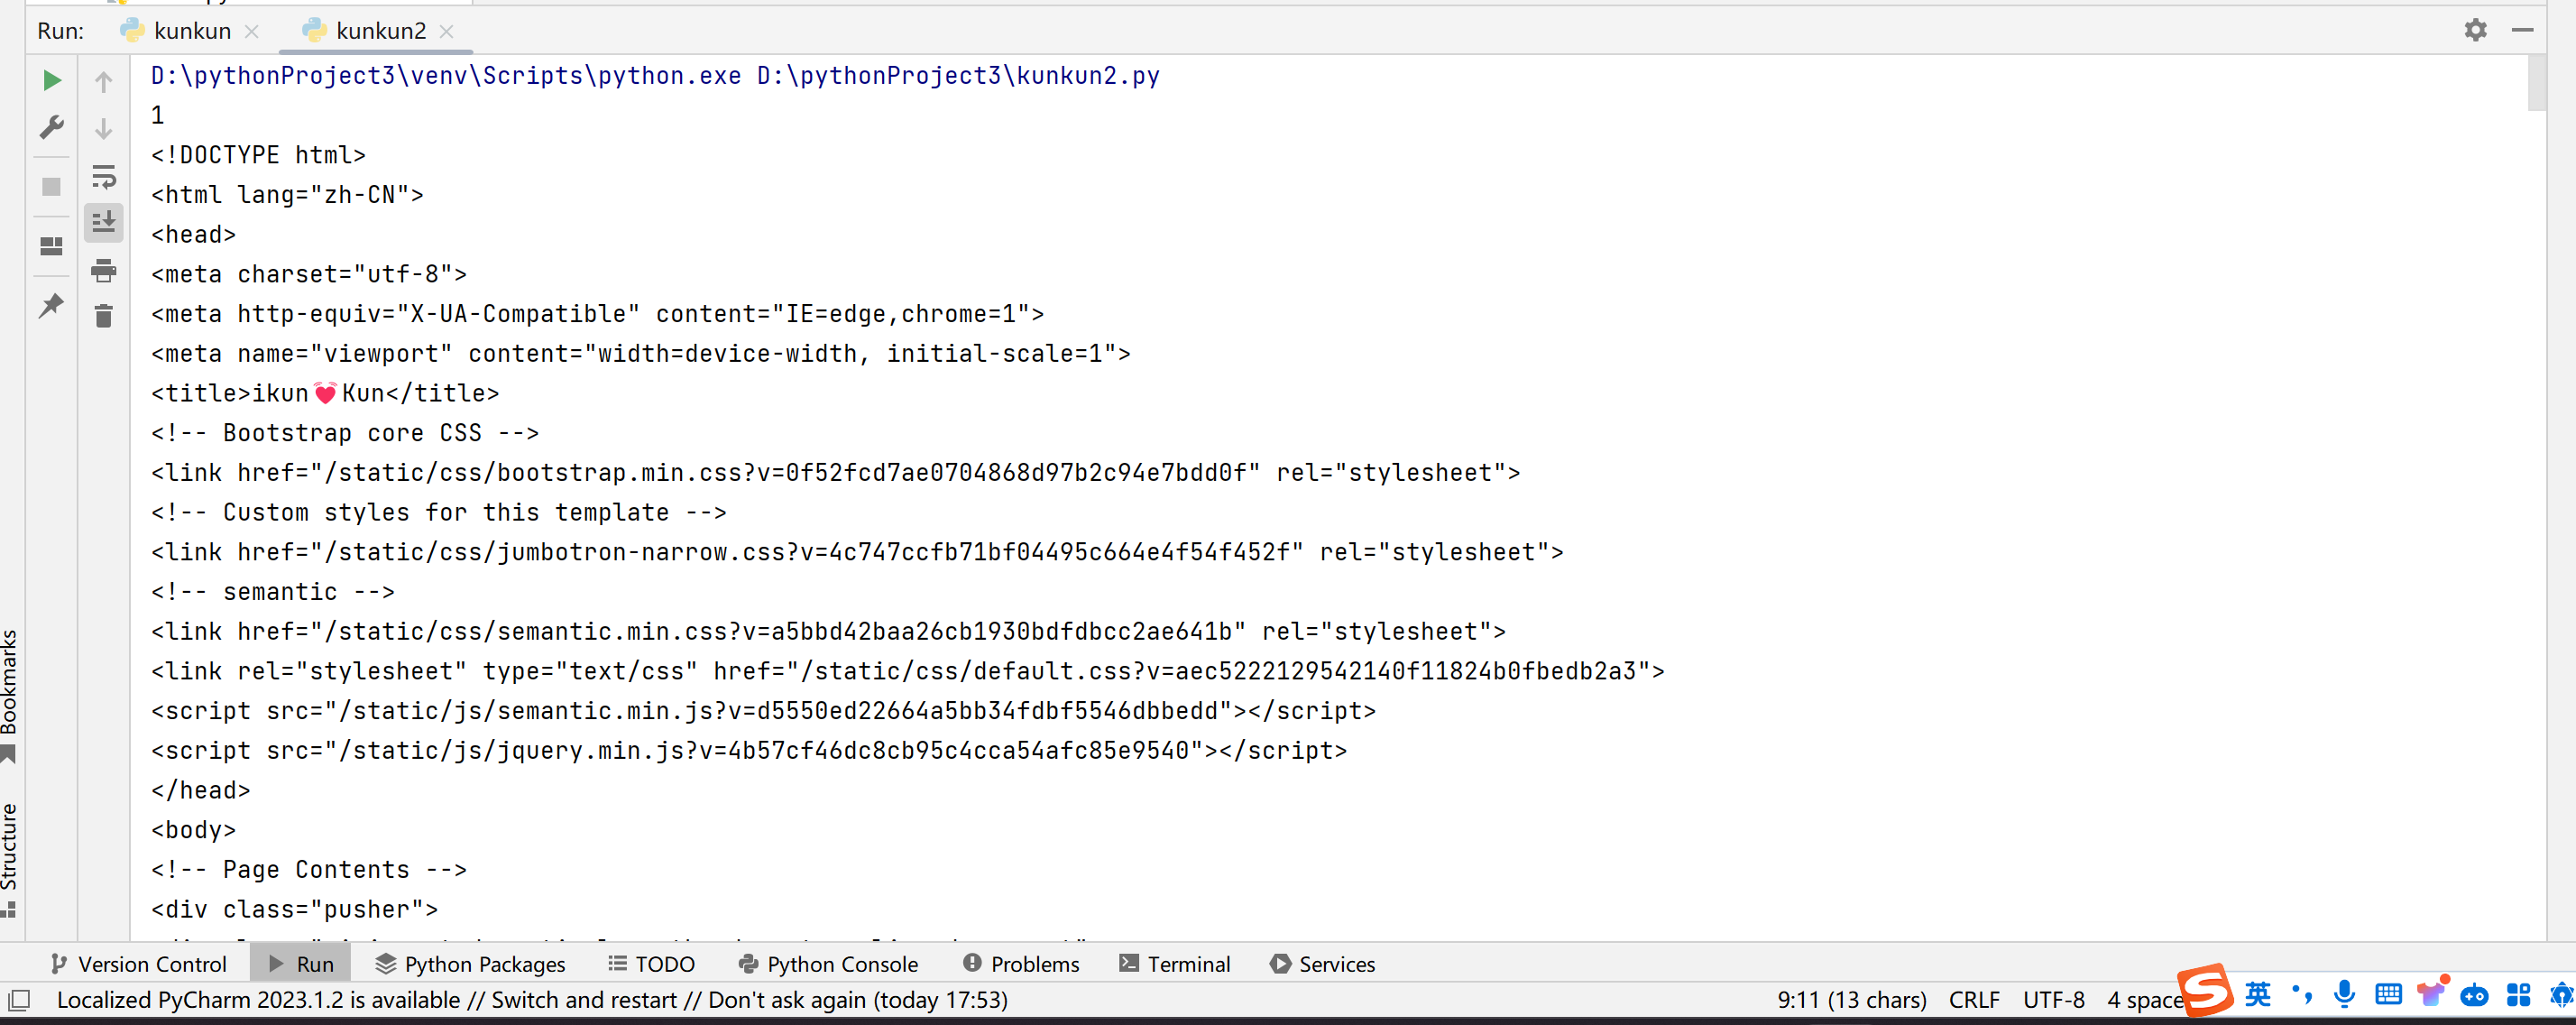Switch to the kunkun run tab
This screenshot has height=1025, width=2576.
176,31
